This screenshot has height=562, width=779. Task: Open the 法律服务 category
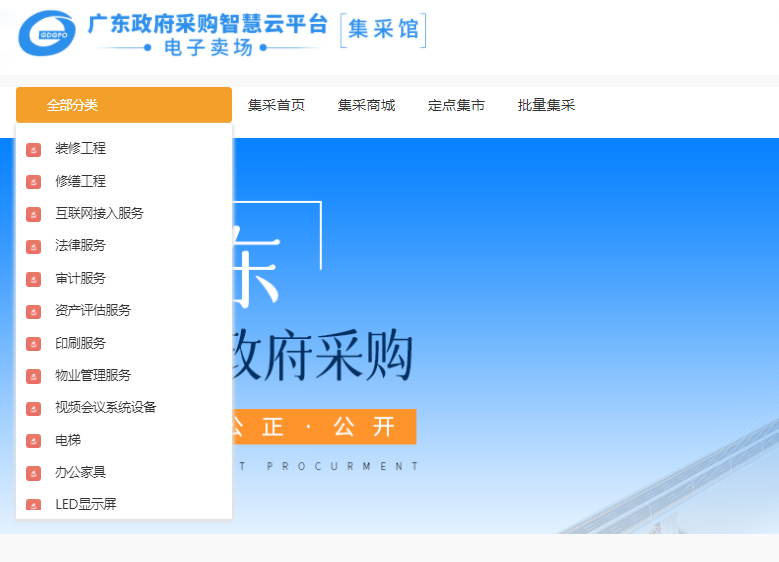[80, 245]
